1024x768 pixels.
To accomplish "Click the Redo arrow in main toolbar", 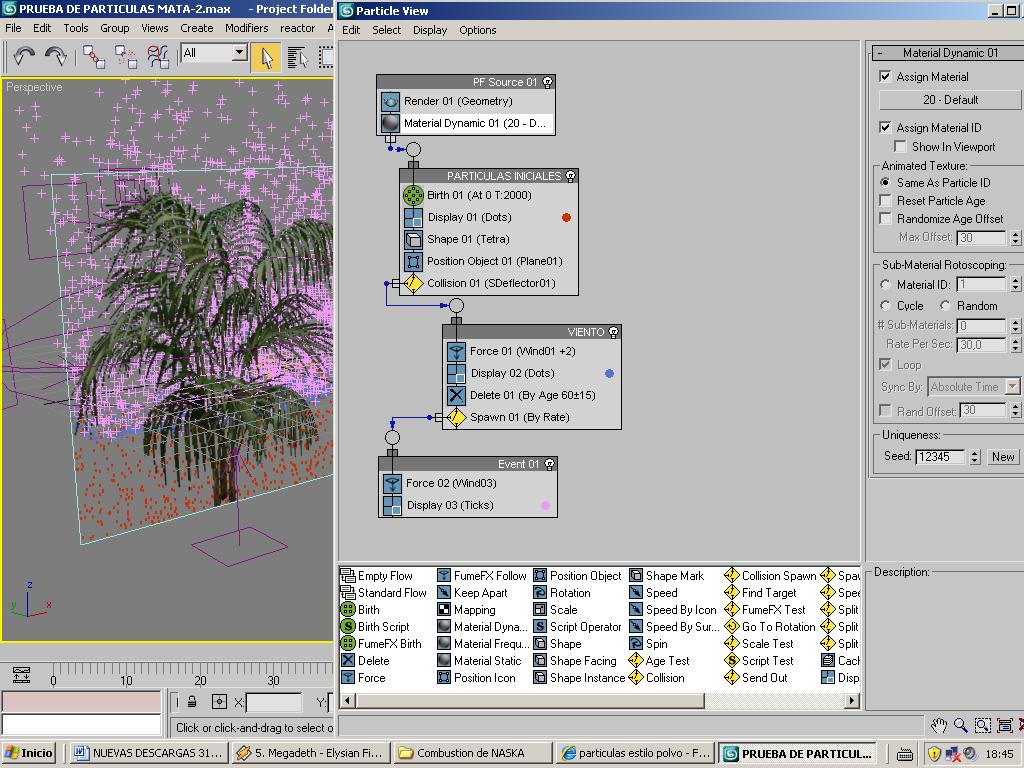I will click(56, 56).
